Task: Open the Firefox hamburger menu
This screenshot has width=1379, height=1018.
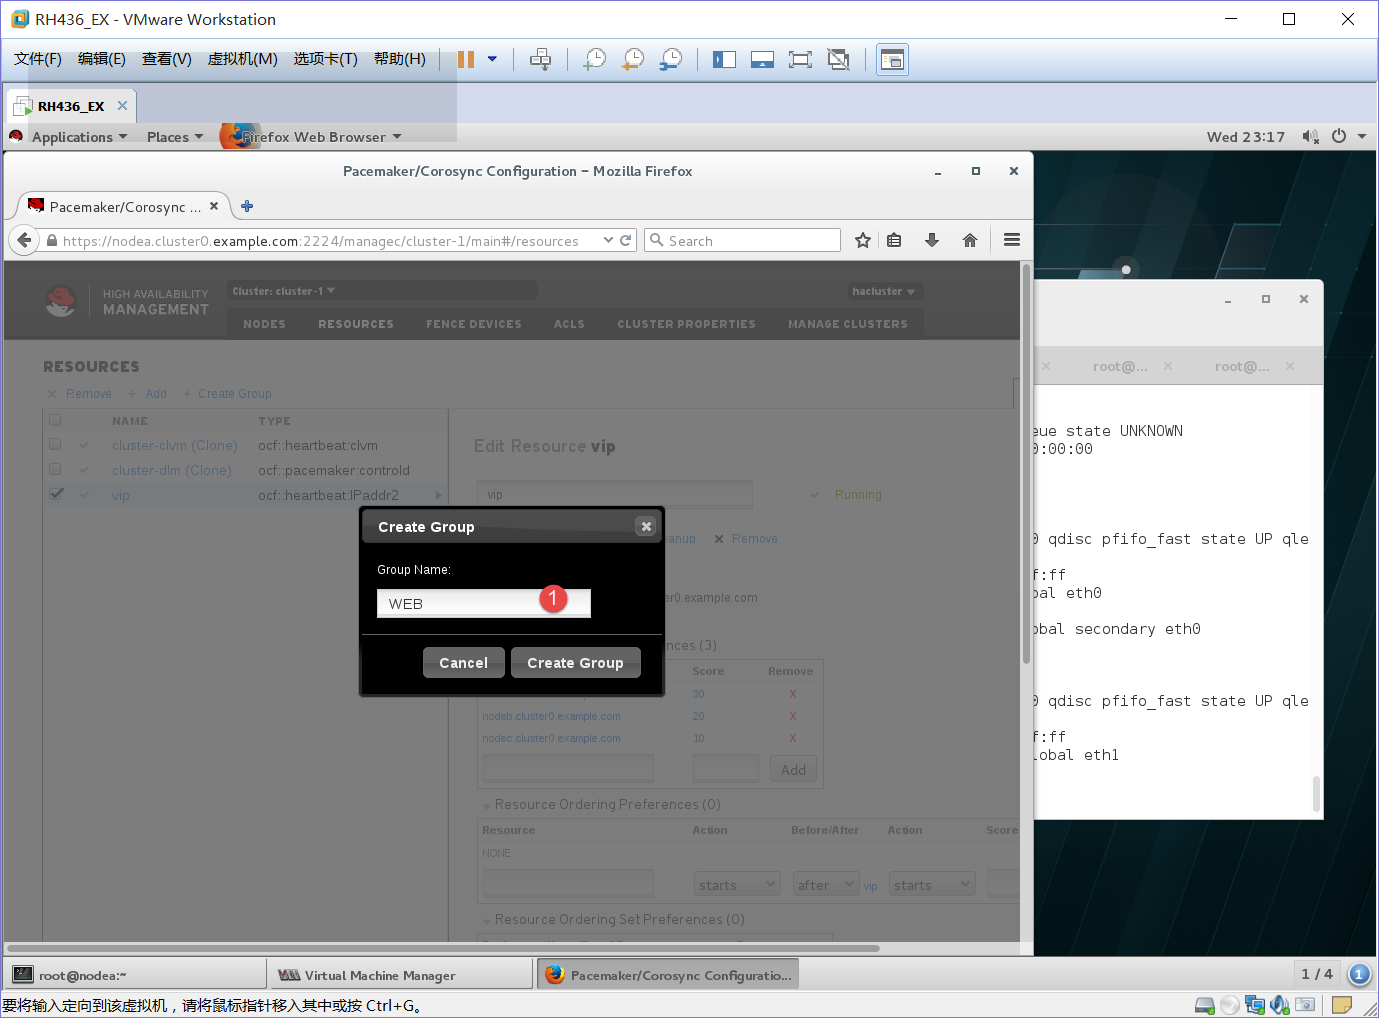Action: (1012, 240)
